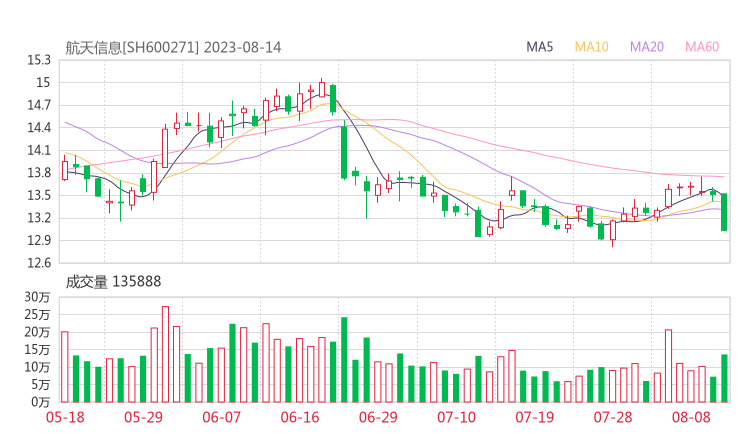Click the tallest red volume bar near 05-29
The image size is (740, 440).
[x=165, y=355]
